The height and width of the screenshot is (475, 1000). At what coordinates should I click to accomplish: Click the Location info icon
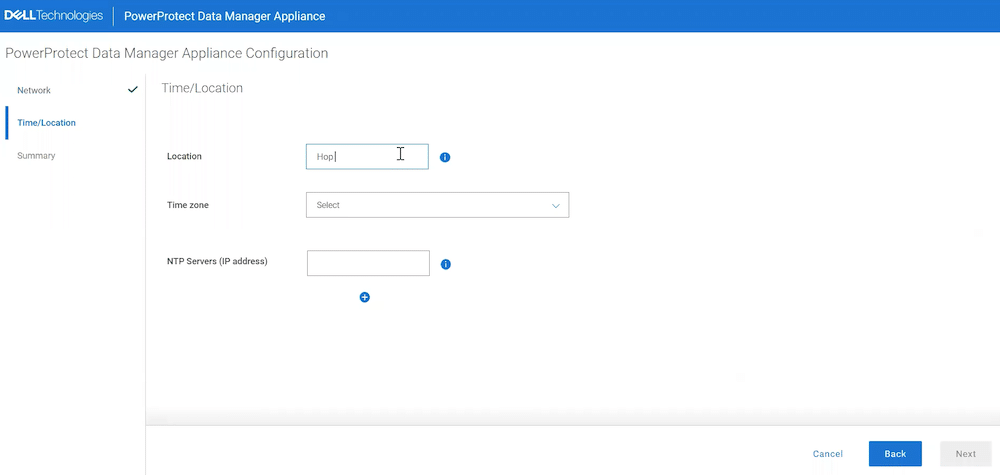tap(445, 157)
